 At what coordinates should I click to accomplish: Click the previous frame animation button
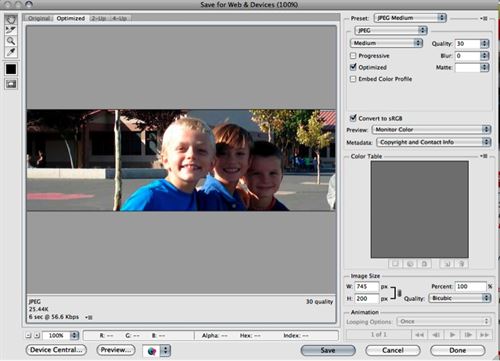[x=436, y=335]
